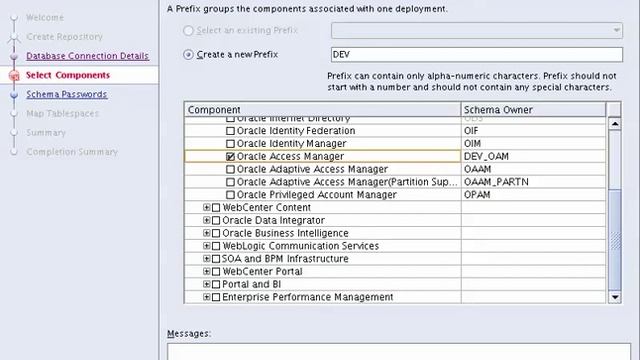The image size is (640, 360).
Task: Choose the 'Create a new Prefix' radio button
Action: pos(188,55)
